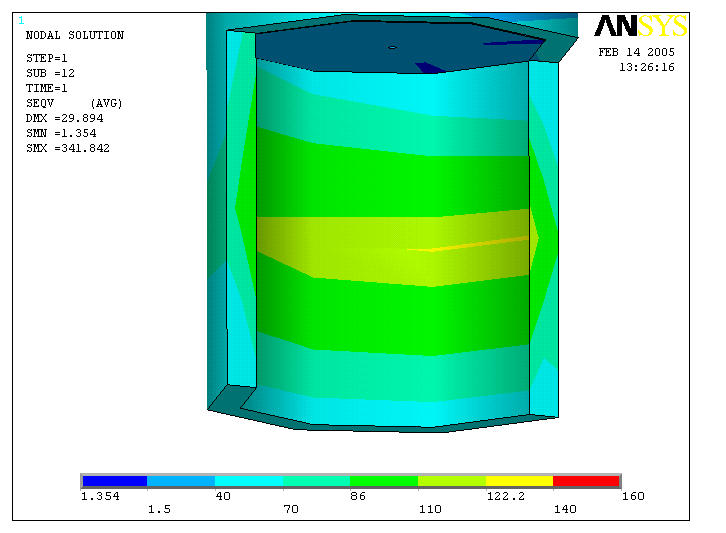Click the legend value 1.5
This screenshot has height=533, width=726.
pyautogui.click(x=159, y=509)
